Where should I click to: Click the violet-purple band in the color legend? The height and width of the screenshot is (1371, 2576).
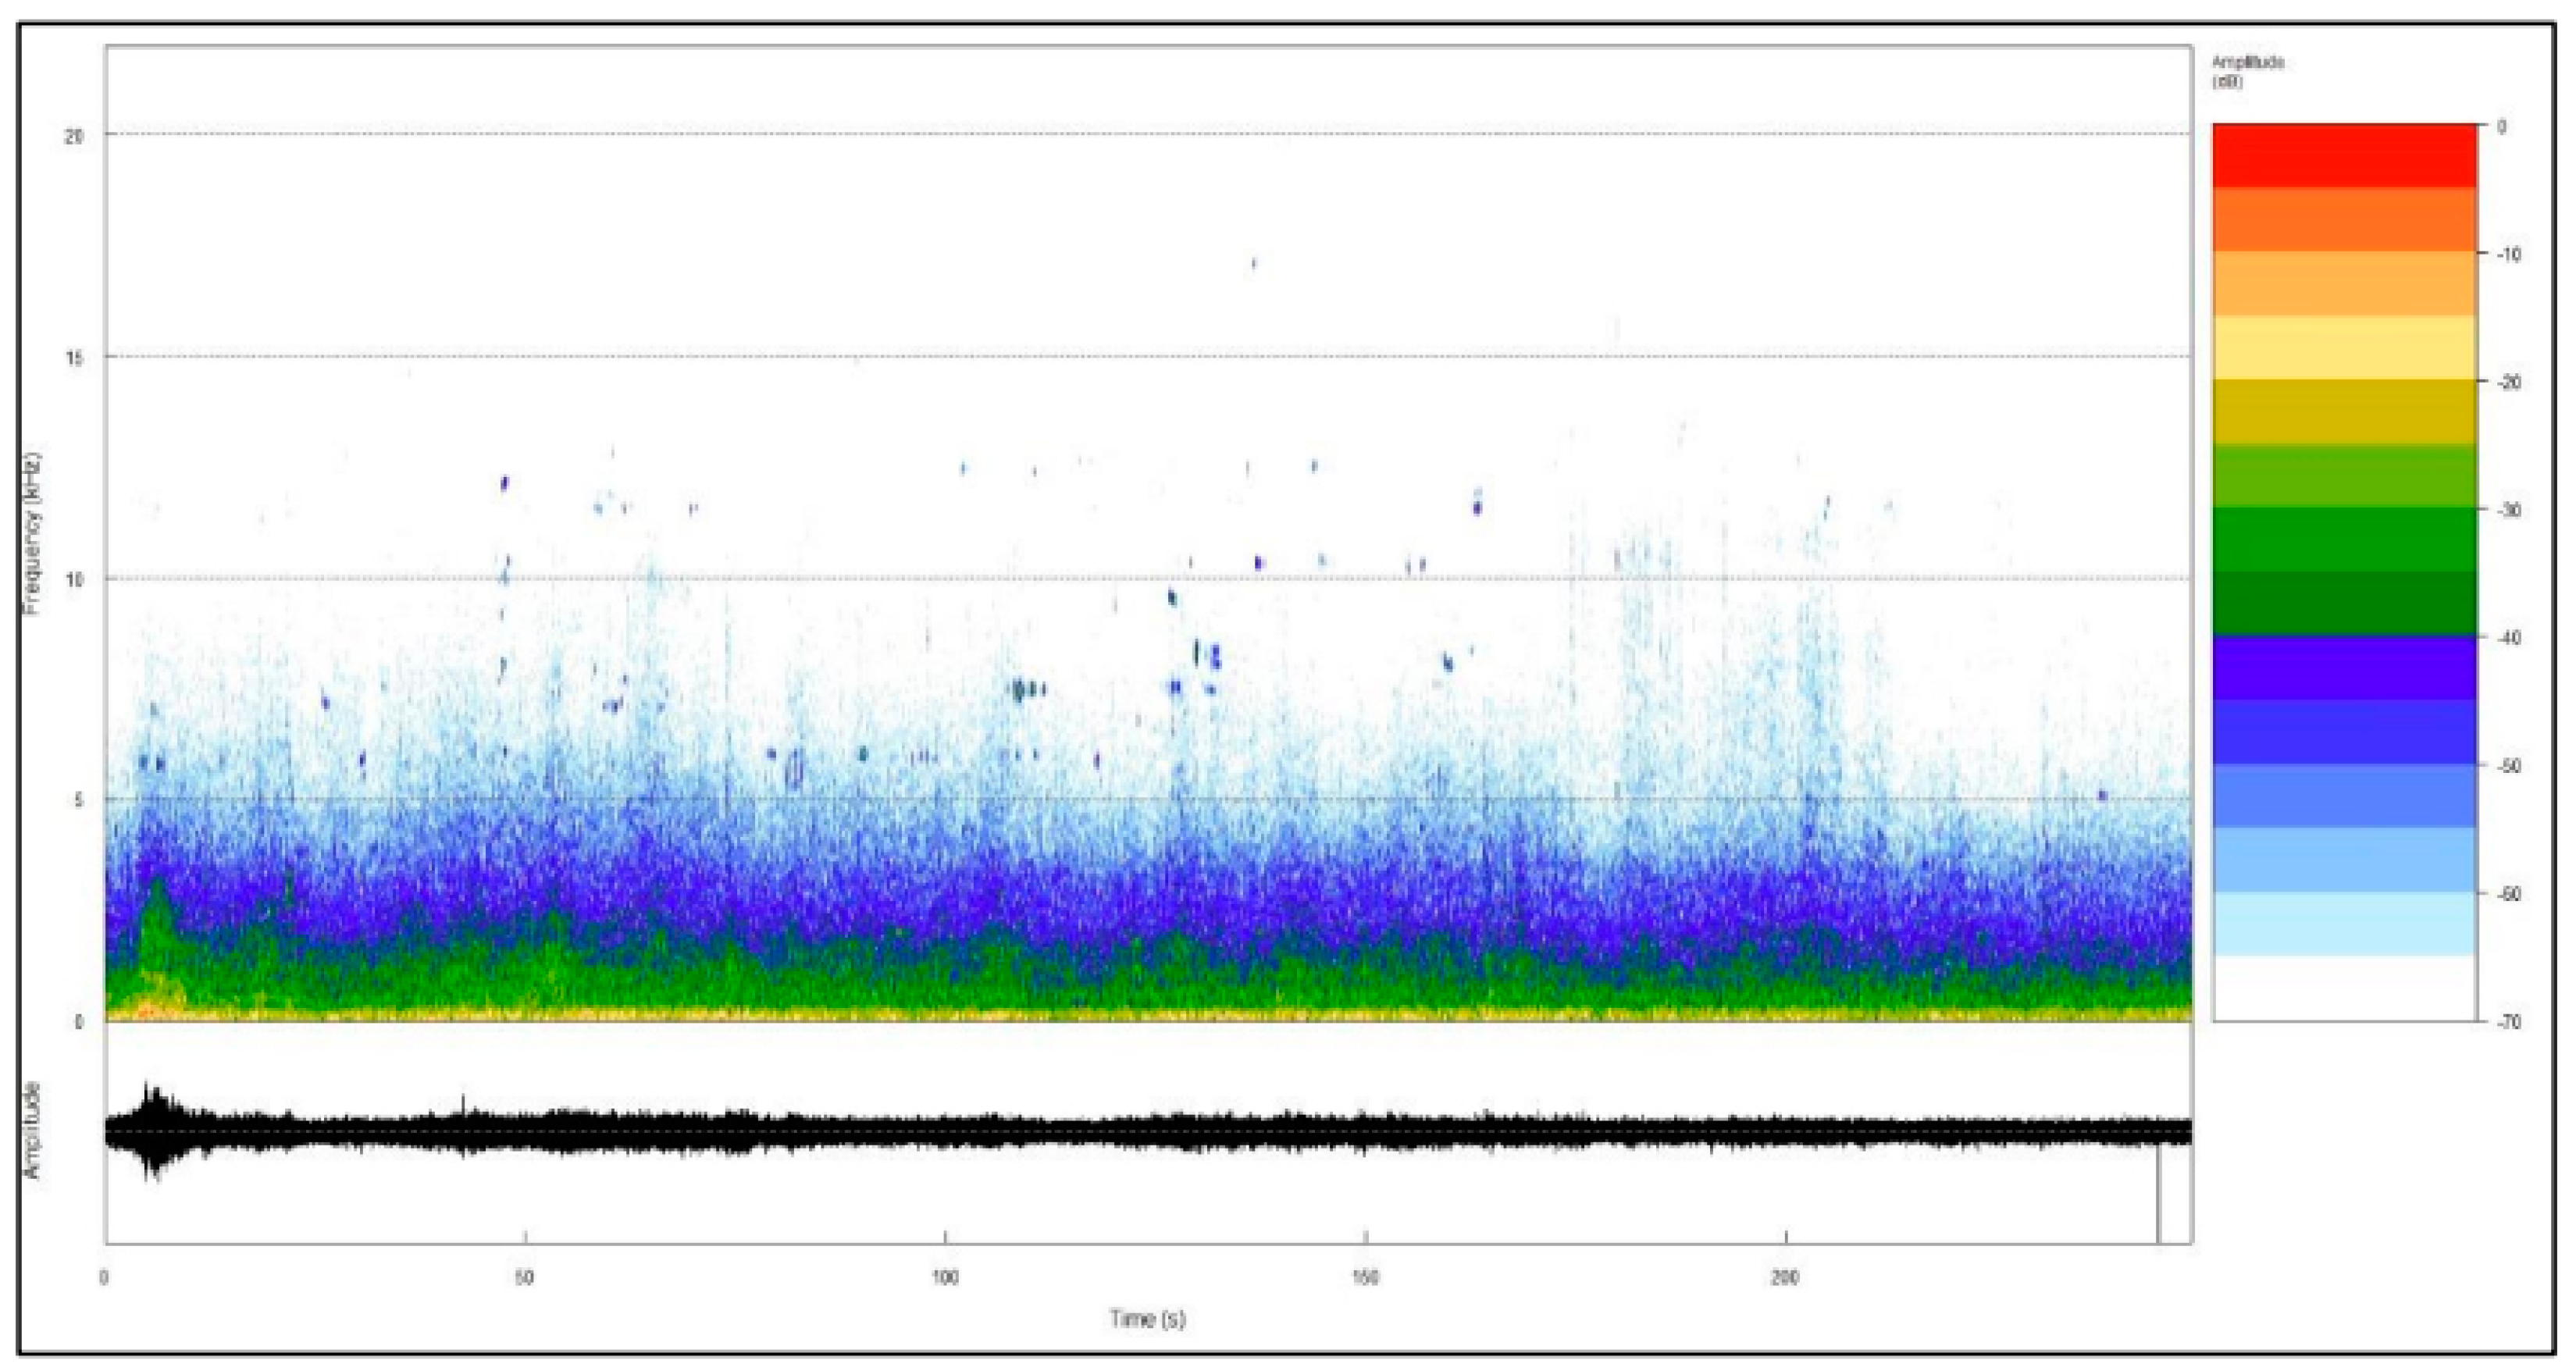coord(2343,667)
